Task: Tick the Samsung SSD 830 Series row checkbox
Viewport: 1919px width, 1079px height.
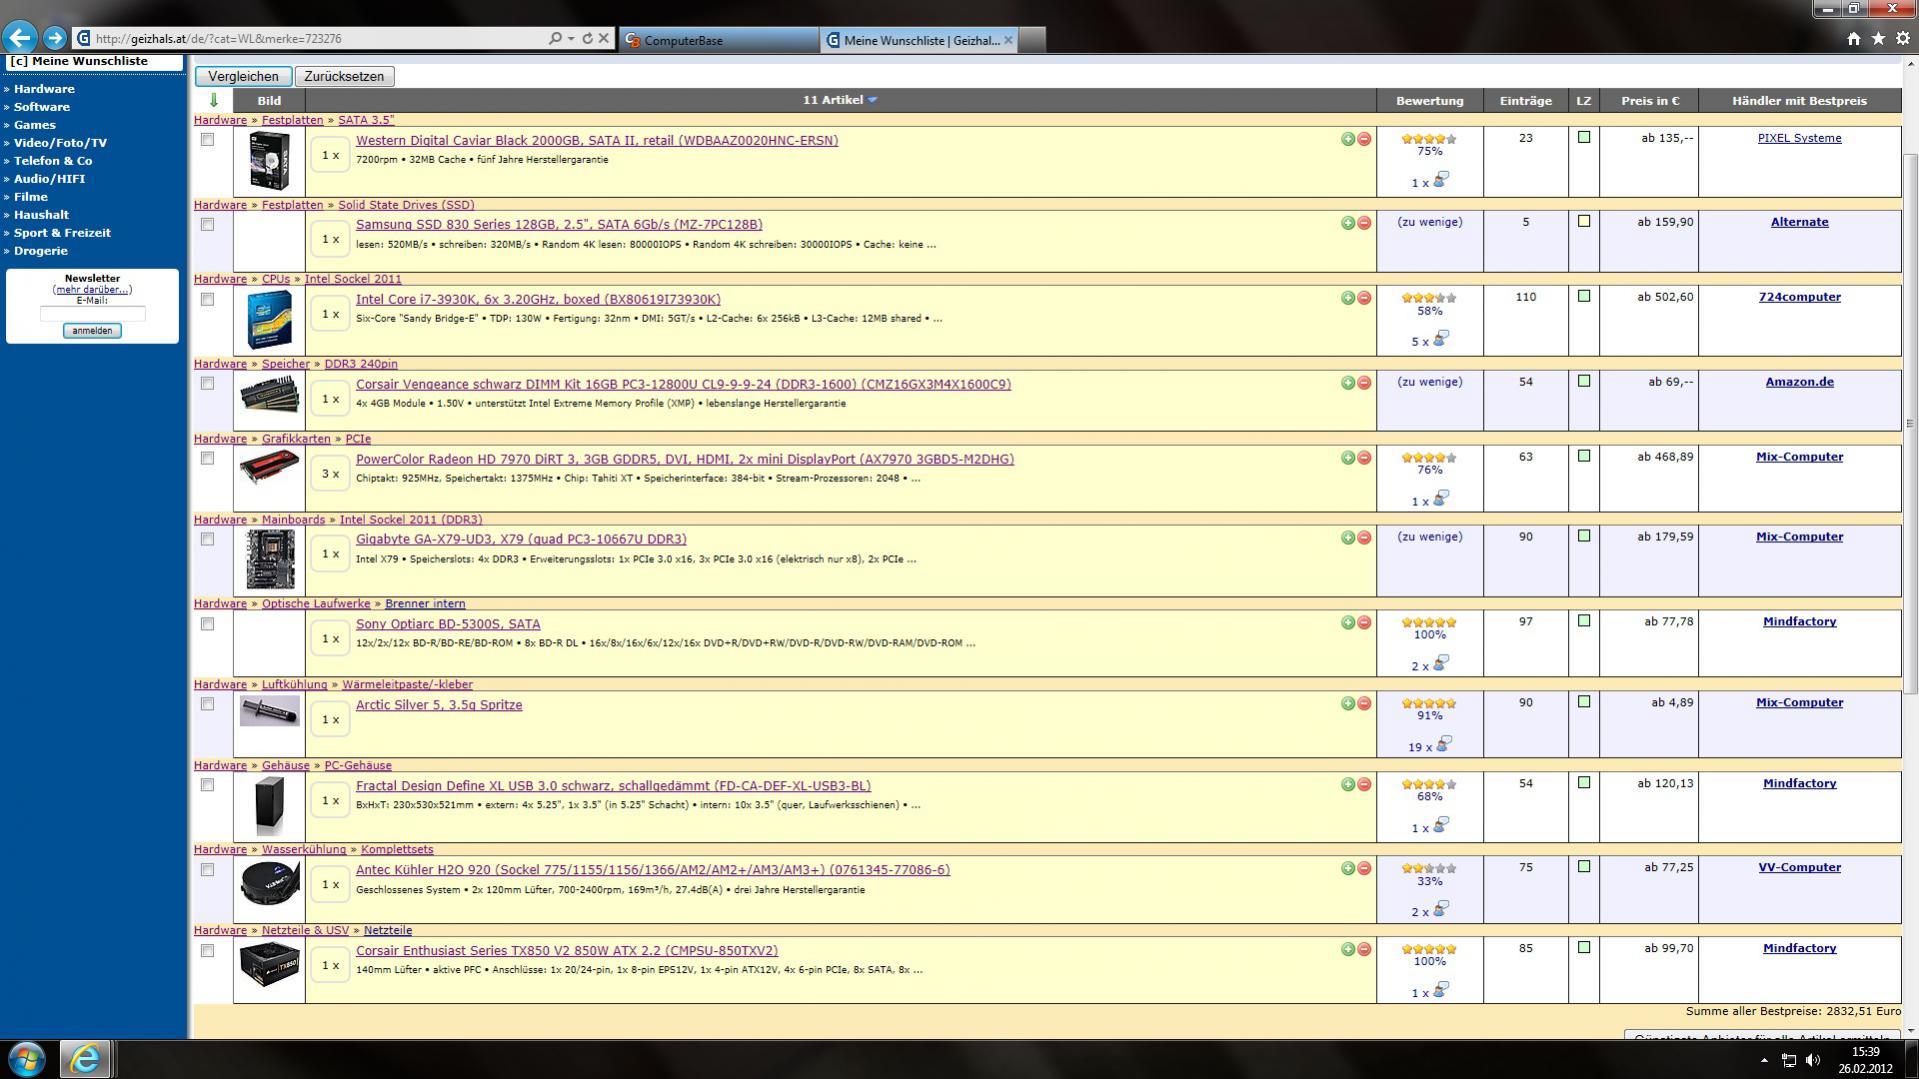Action: [207, 224]
